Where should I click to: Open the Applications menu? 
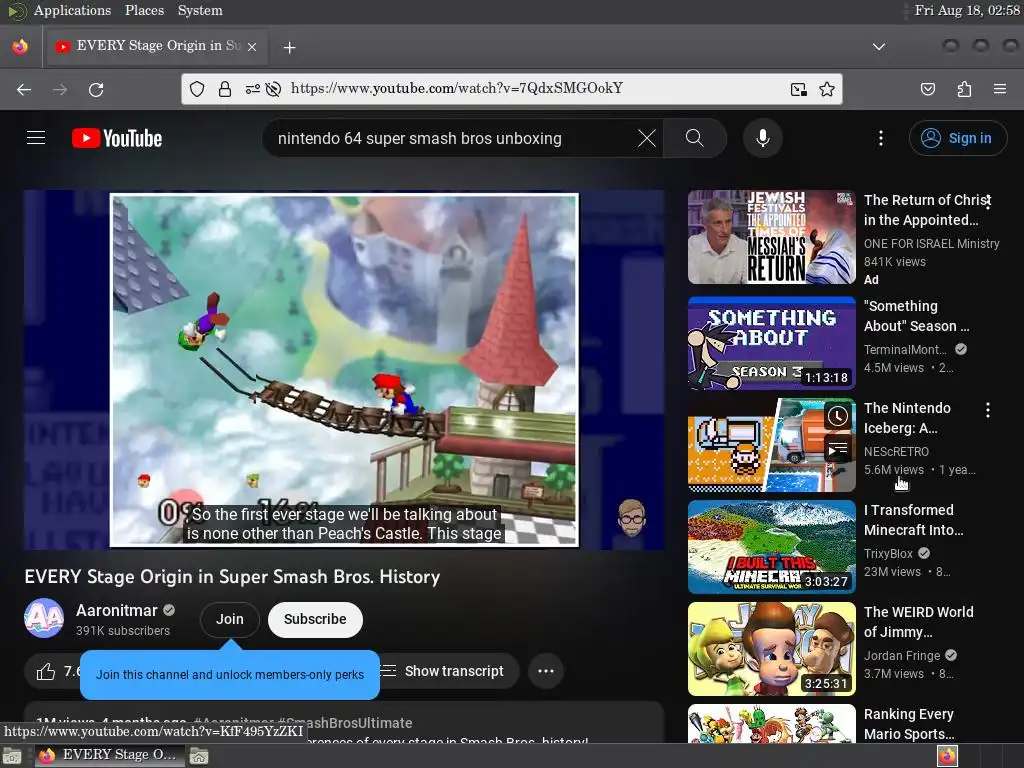coord(72,10)
